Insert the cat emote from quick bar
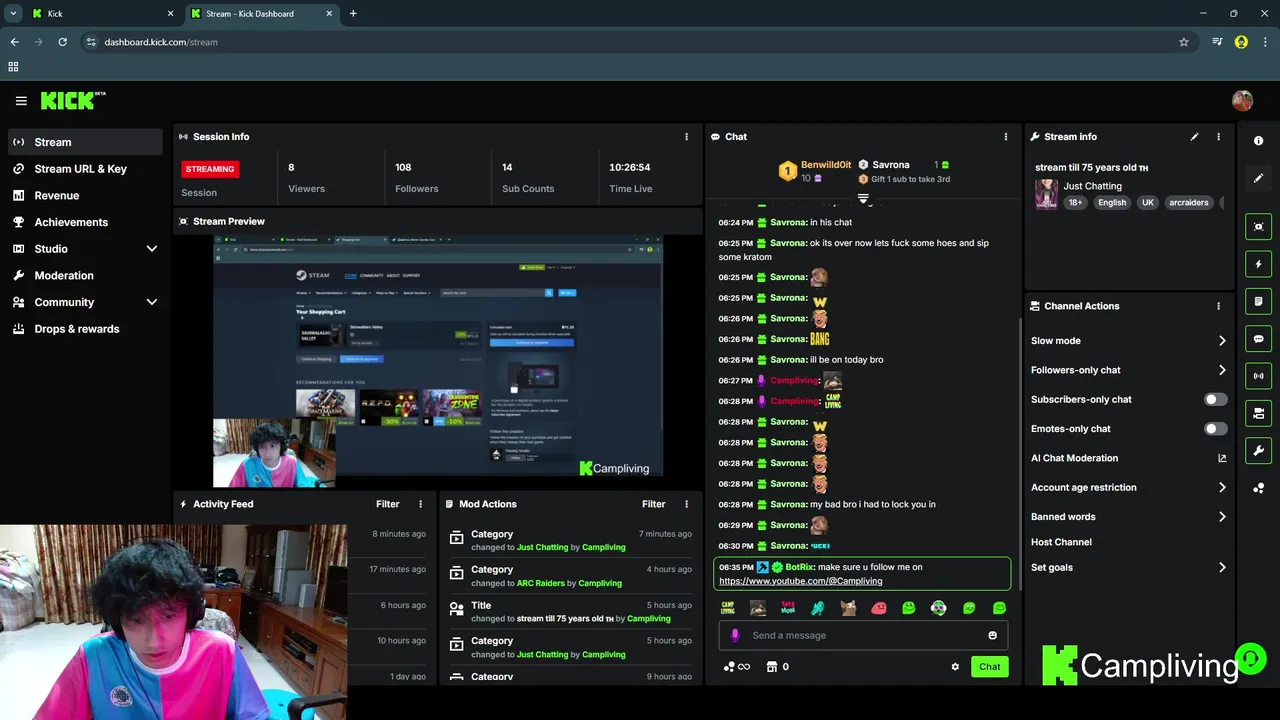 click(848, 608)
